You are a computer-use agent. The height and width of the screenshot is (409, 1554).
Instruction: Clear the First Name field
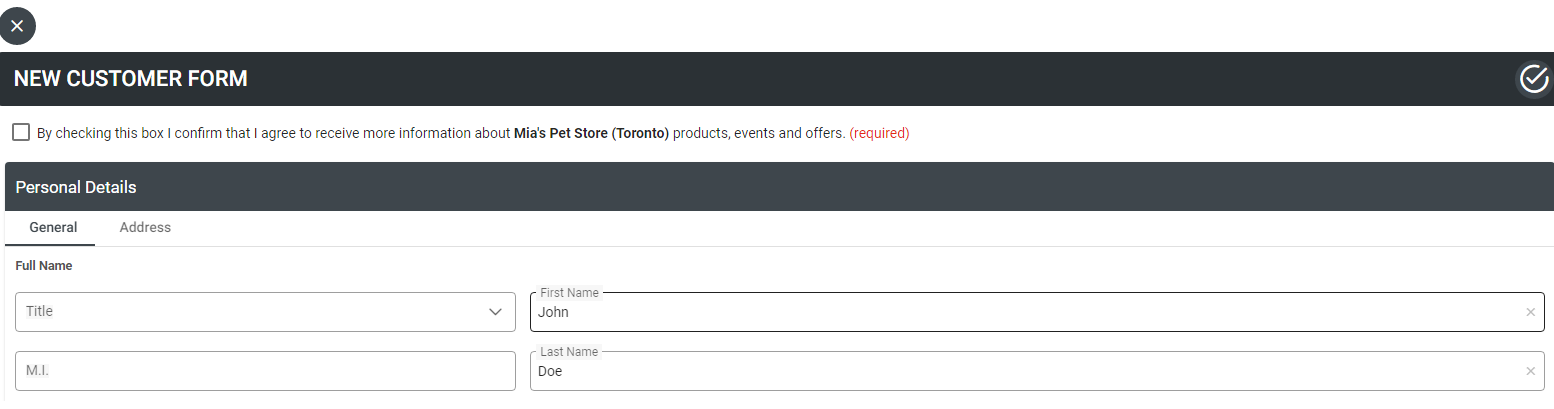tap(1530, 313)
